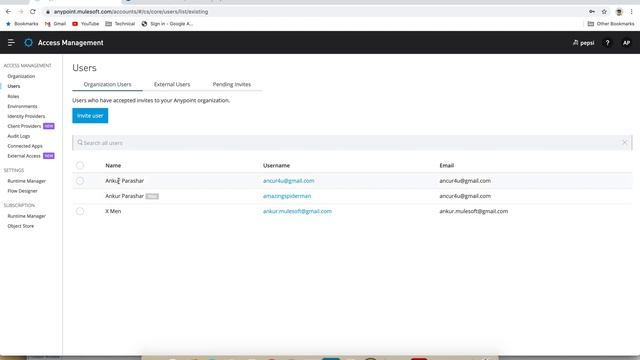Click the Access Management header title
640x360 pixels.
(71, 42)
